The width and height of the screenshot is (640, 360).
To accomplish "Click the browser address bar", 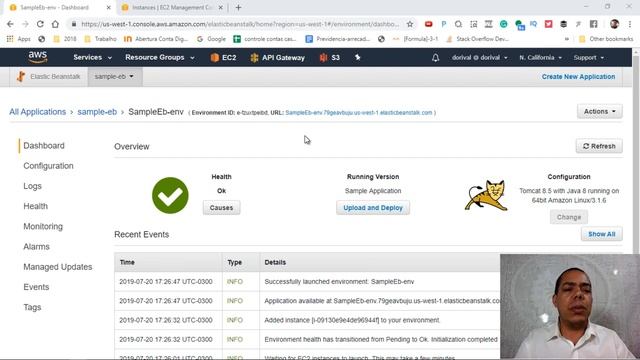I will 240,24.
